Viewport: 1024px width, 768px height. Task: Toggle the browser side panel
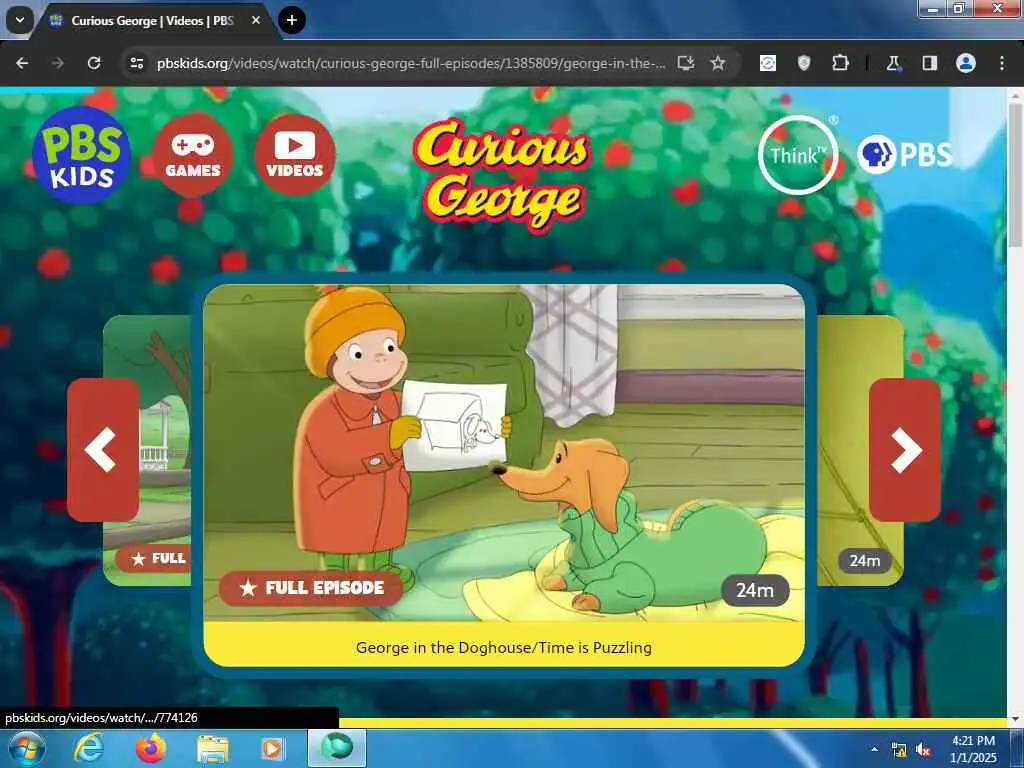click(929, 63)
